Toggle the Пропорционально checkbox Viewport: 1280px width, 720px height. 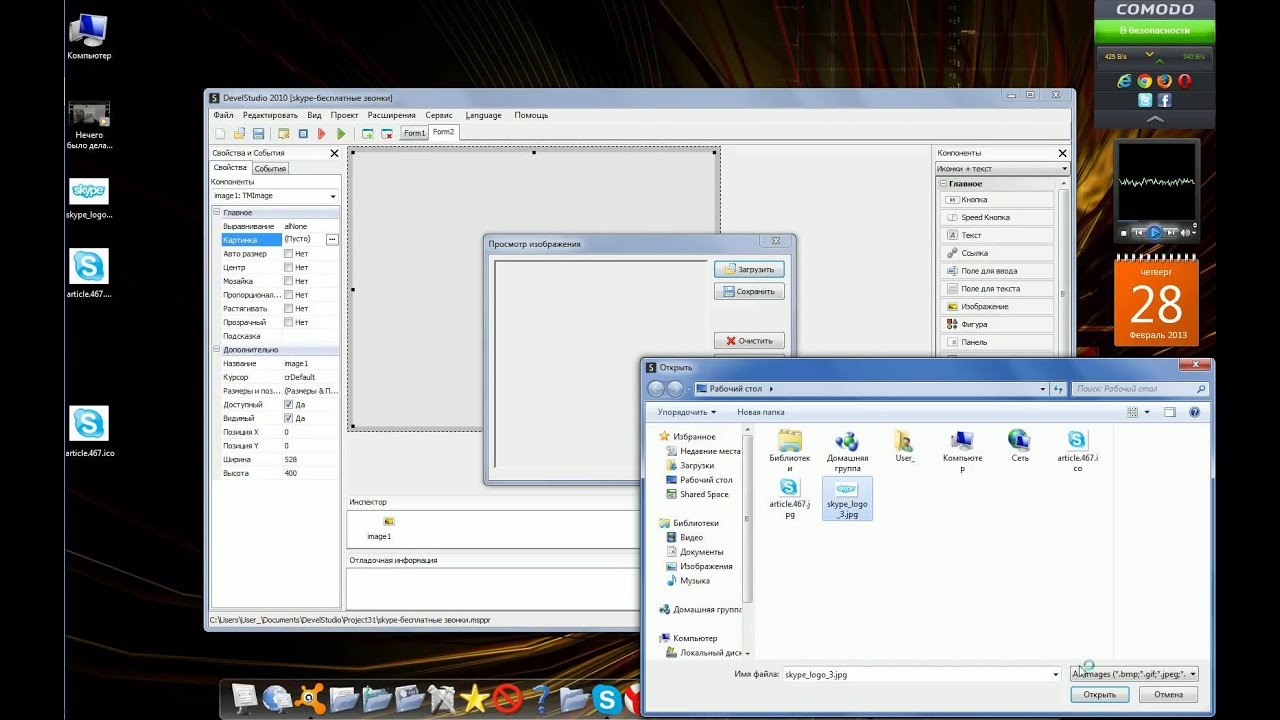point(288,295)
